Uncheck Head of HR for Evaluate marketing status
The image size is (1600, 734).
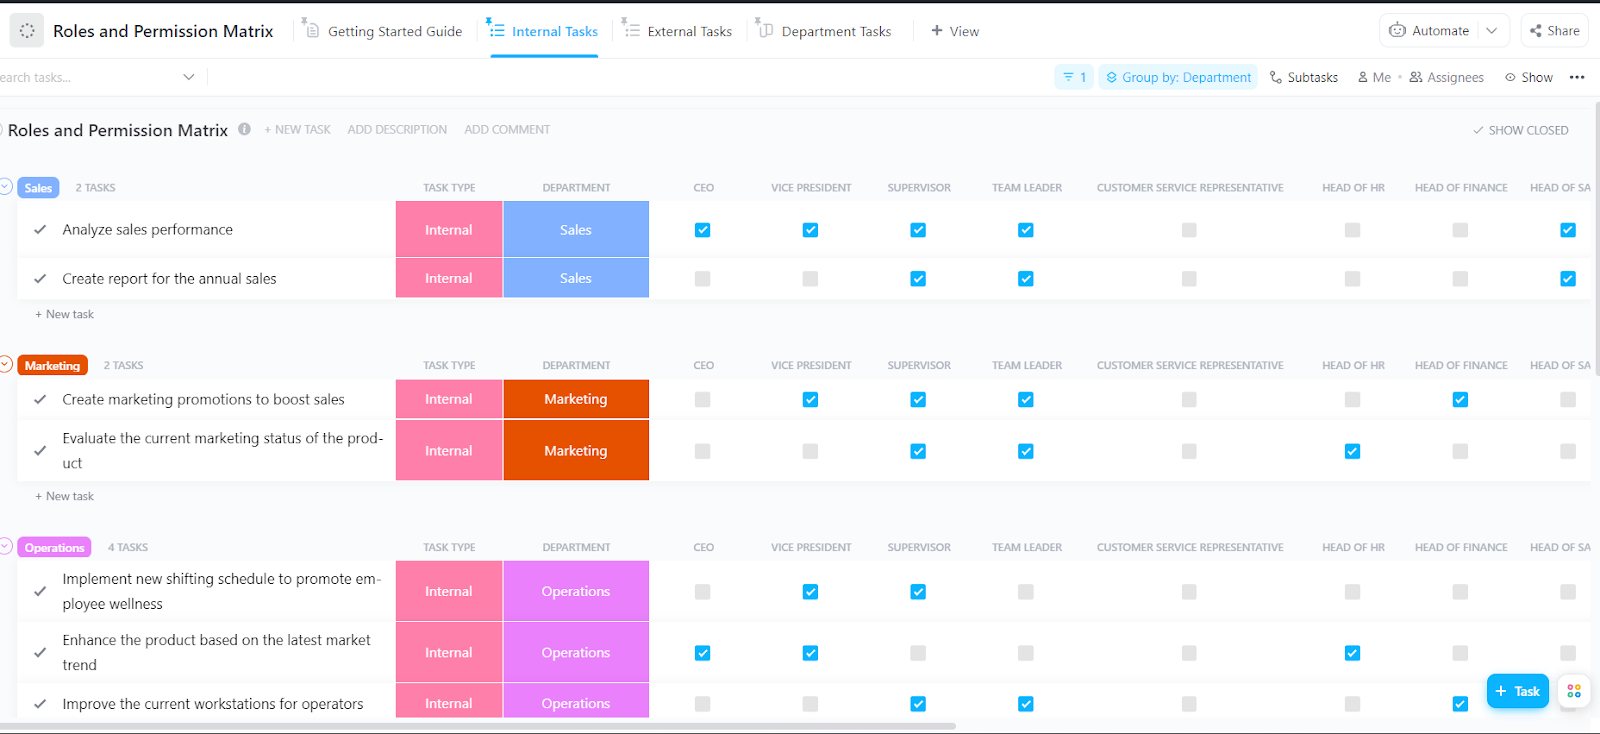(1352, 451)
